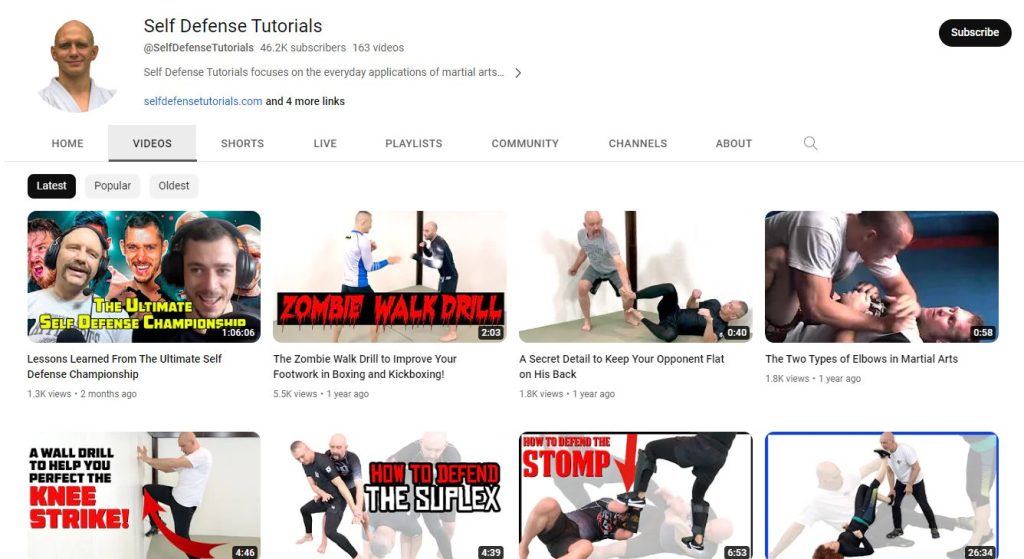This screenshot has height=559, width=1024.
Task: Sort videos by Popular
Action: (x=112, y=186)
